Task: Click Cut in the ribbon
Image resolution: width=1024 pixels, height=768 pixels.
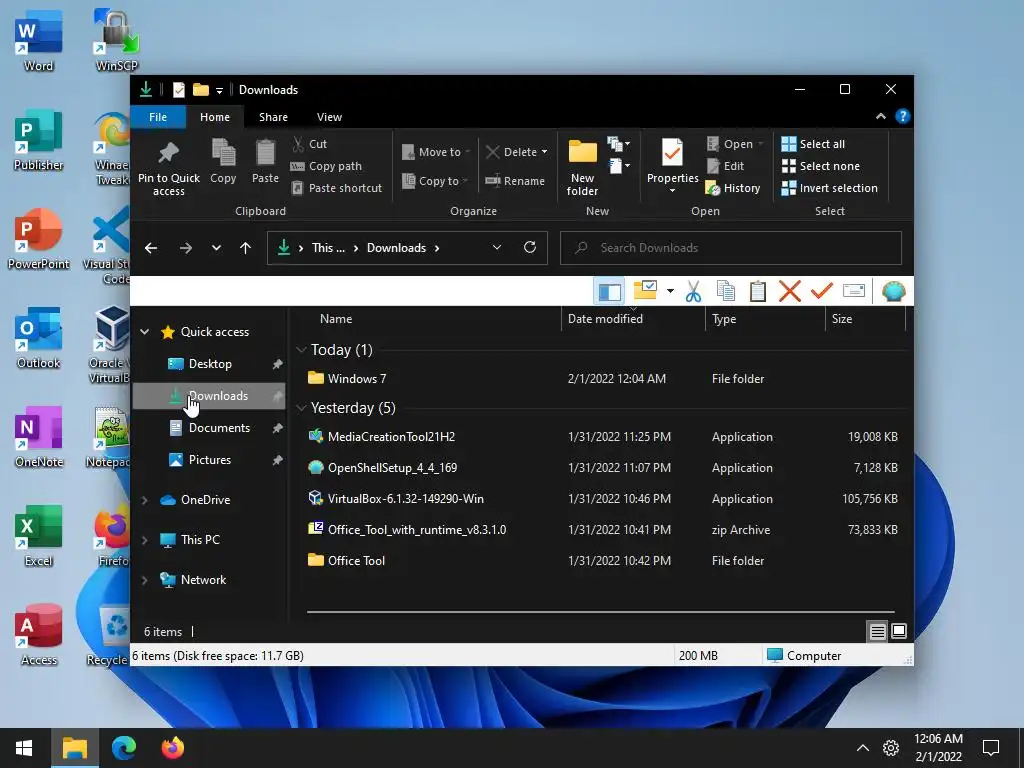Action: pos(310,144)
